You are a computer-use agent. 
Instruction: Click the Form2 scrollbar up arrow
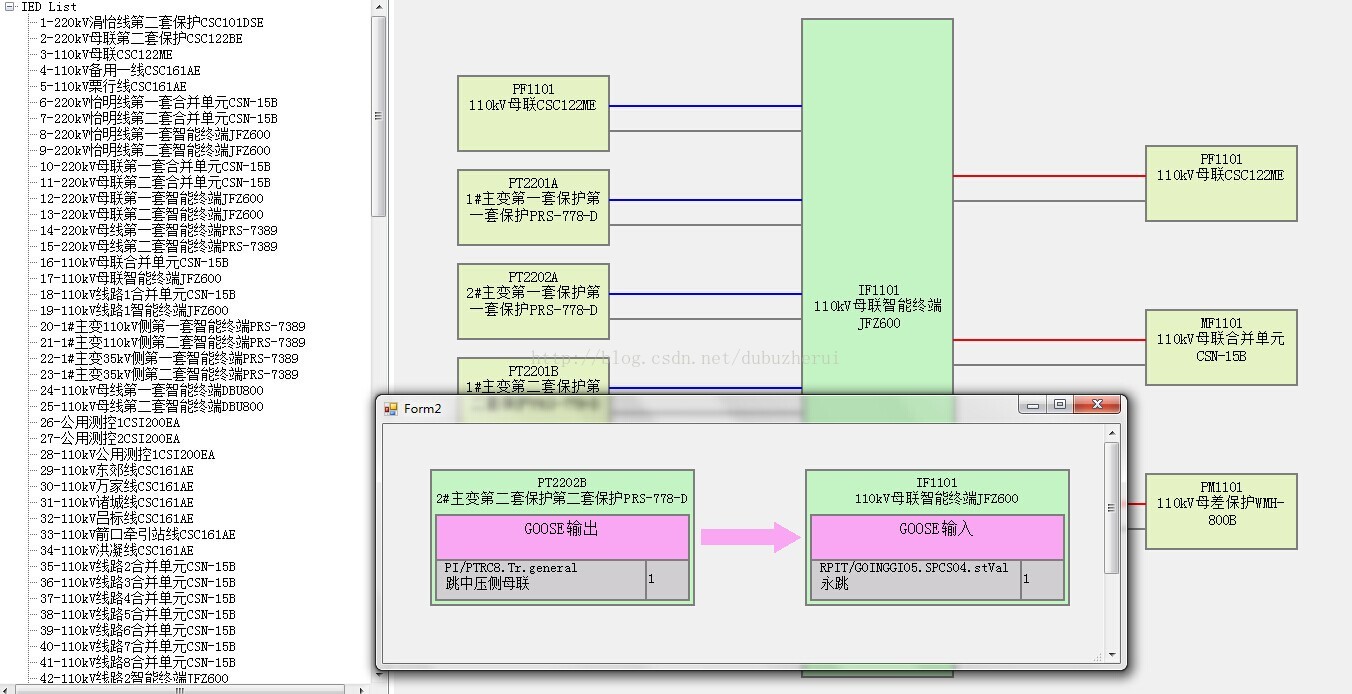1111,433
